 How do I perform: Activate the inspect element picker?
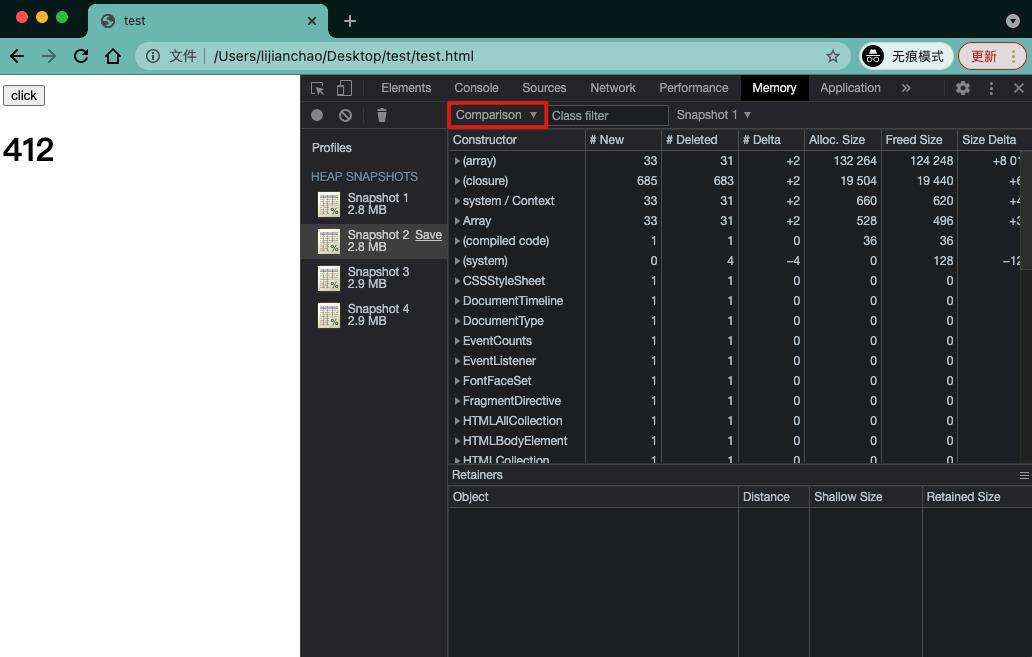(x=318, y=88)
